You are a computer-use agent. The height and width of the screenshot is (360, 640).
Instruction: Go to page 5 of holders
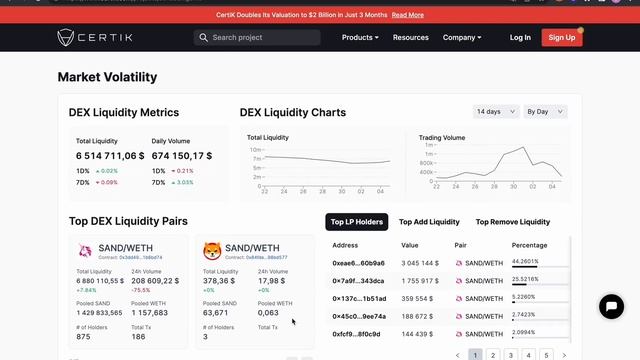(546, 355)
